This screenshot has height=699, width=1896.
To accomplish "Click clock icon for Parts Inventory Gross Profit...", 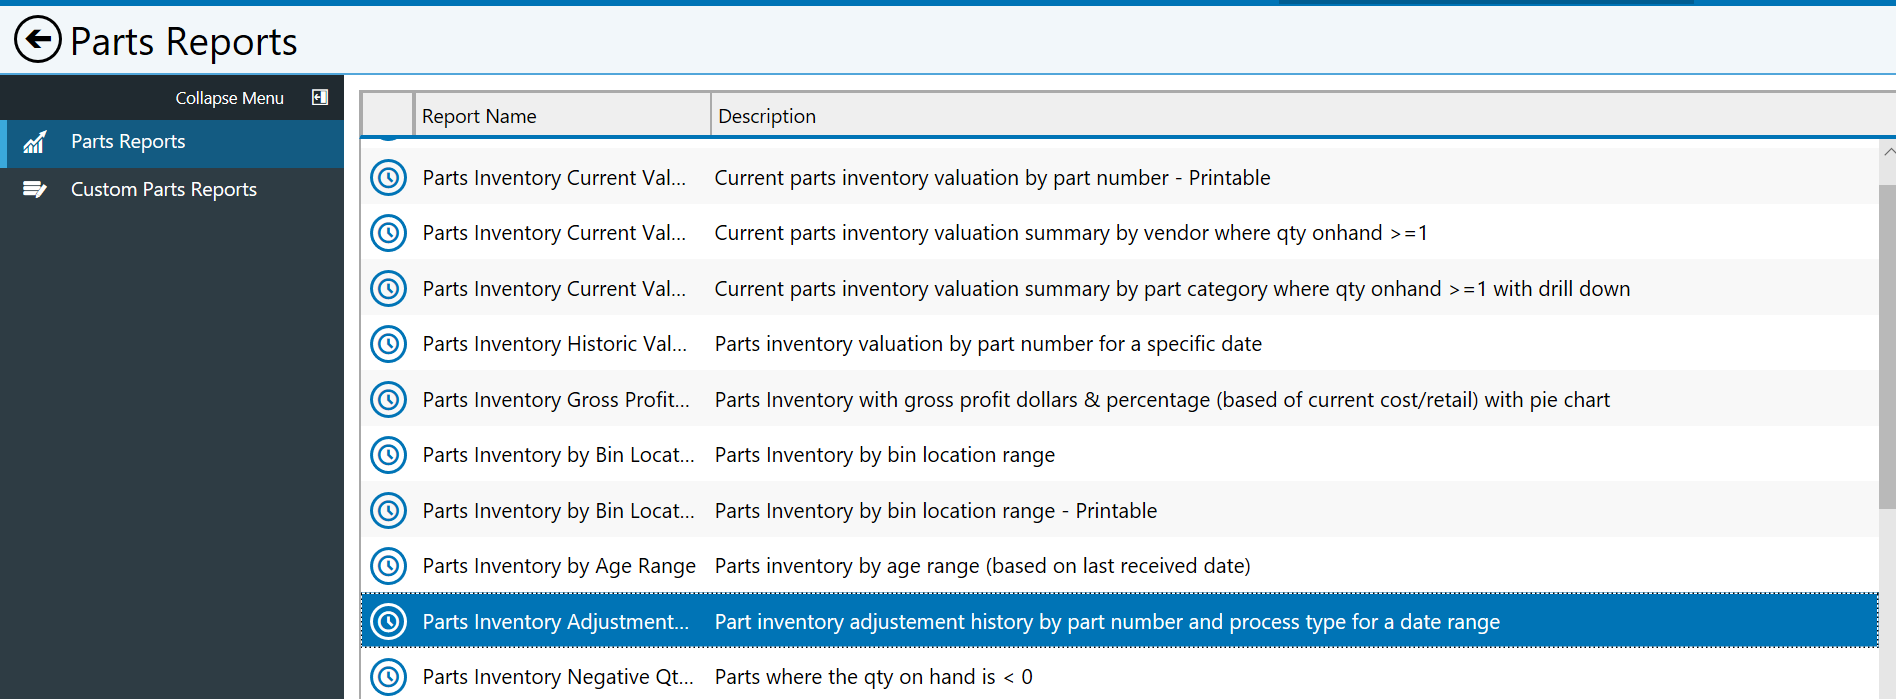I will pos(388,400).
